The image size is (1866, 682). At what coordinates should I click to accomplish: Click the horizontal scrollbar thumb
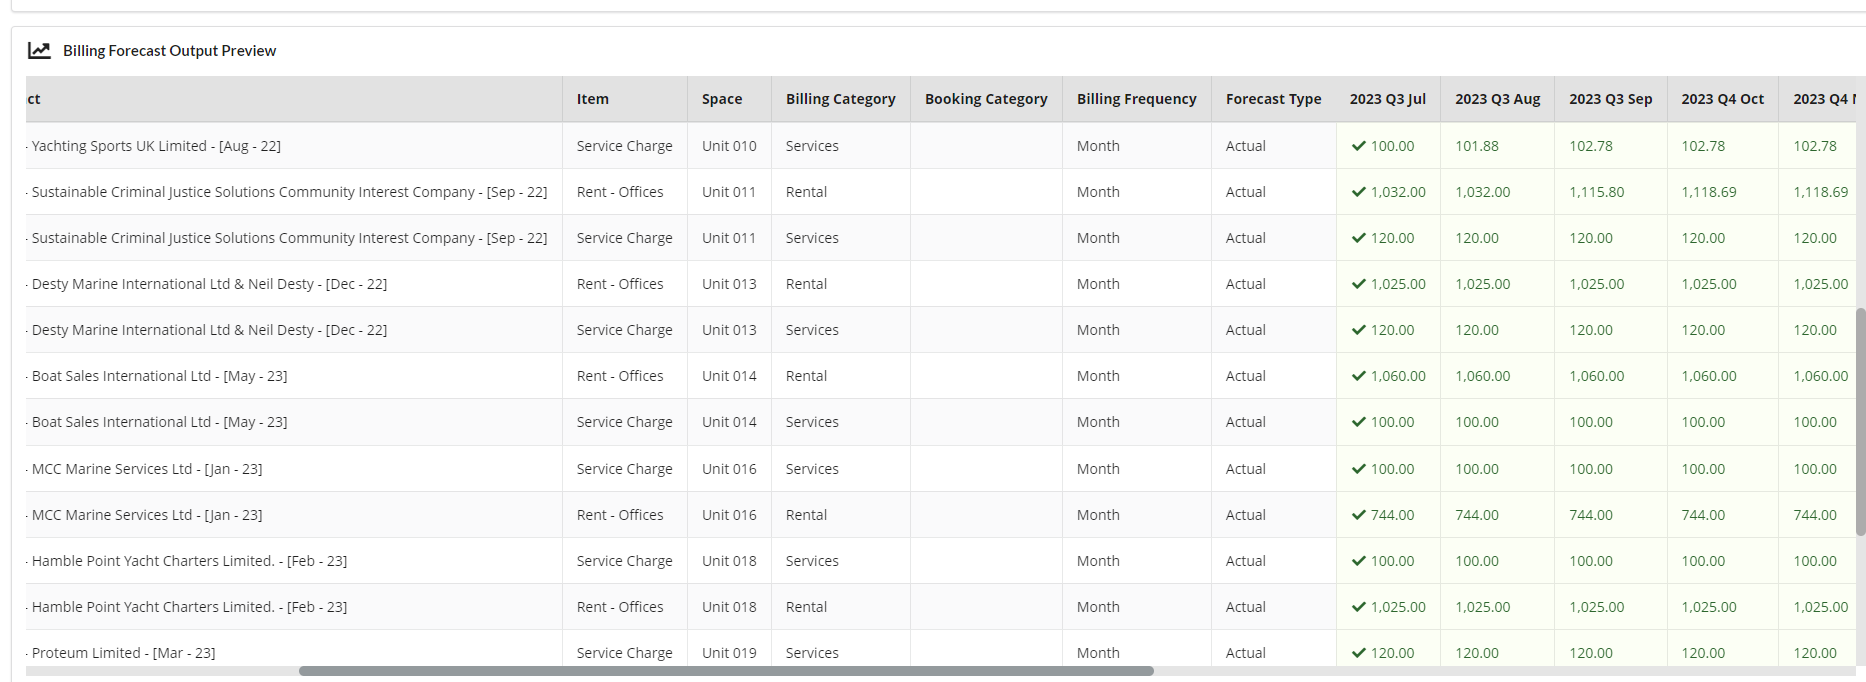click(726, 671)
